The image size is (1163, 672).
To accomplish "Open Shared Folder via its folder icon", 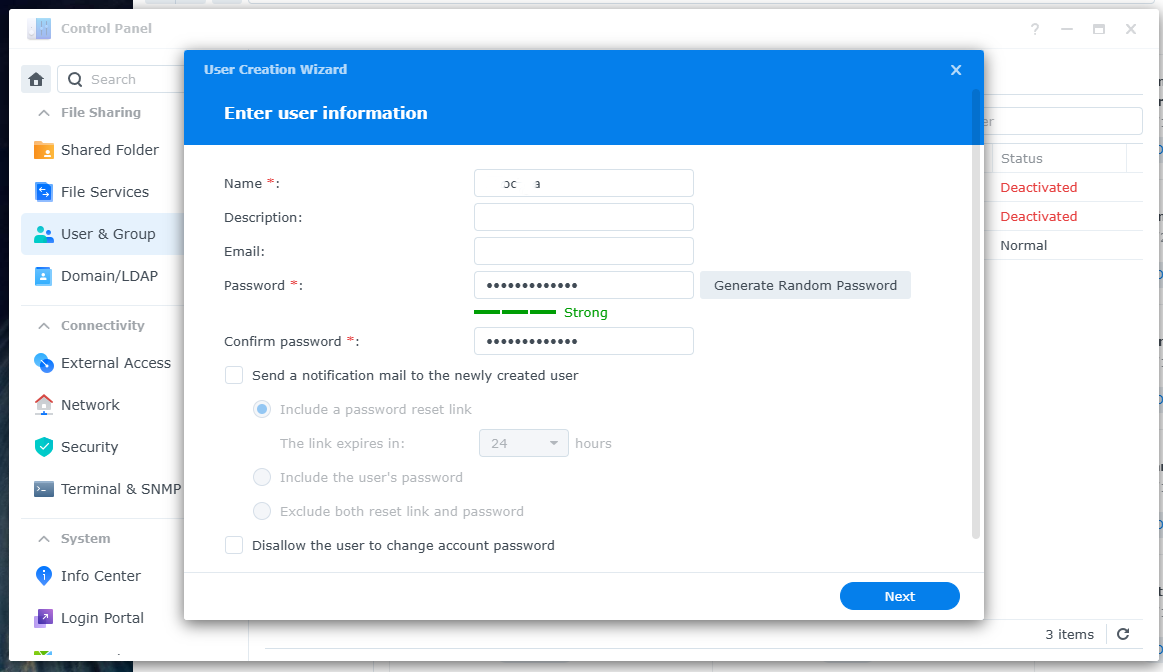I will [44, 150].
